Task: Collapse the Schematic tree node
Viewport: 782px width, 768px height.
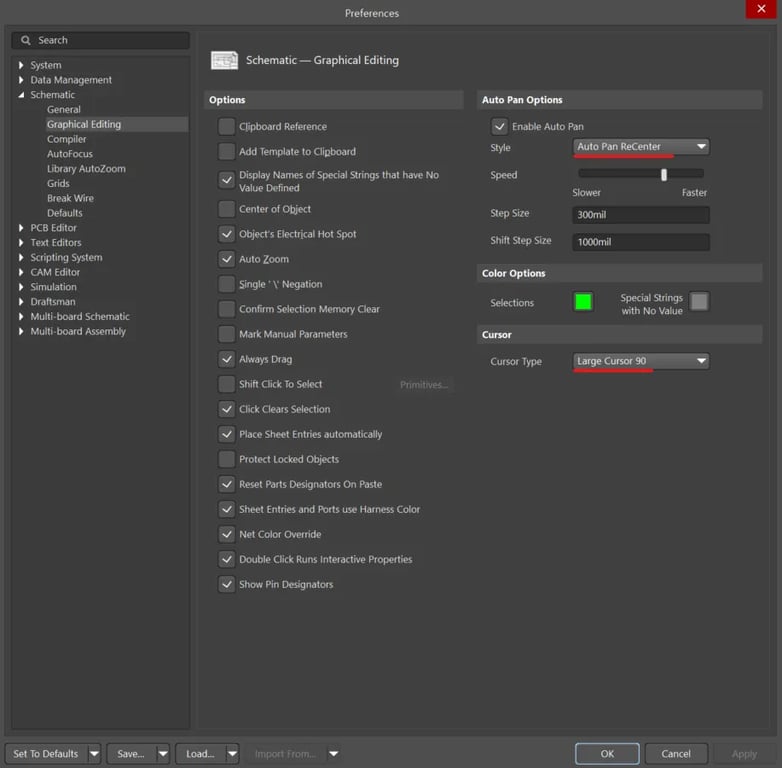Action: 21,95
